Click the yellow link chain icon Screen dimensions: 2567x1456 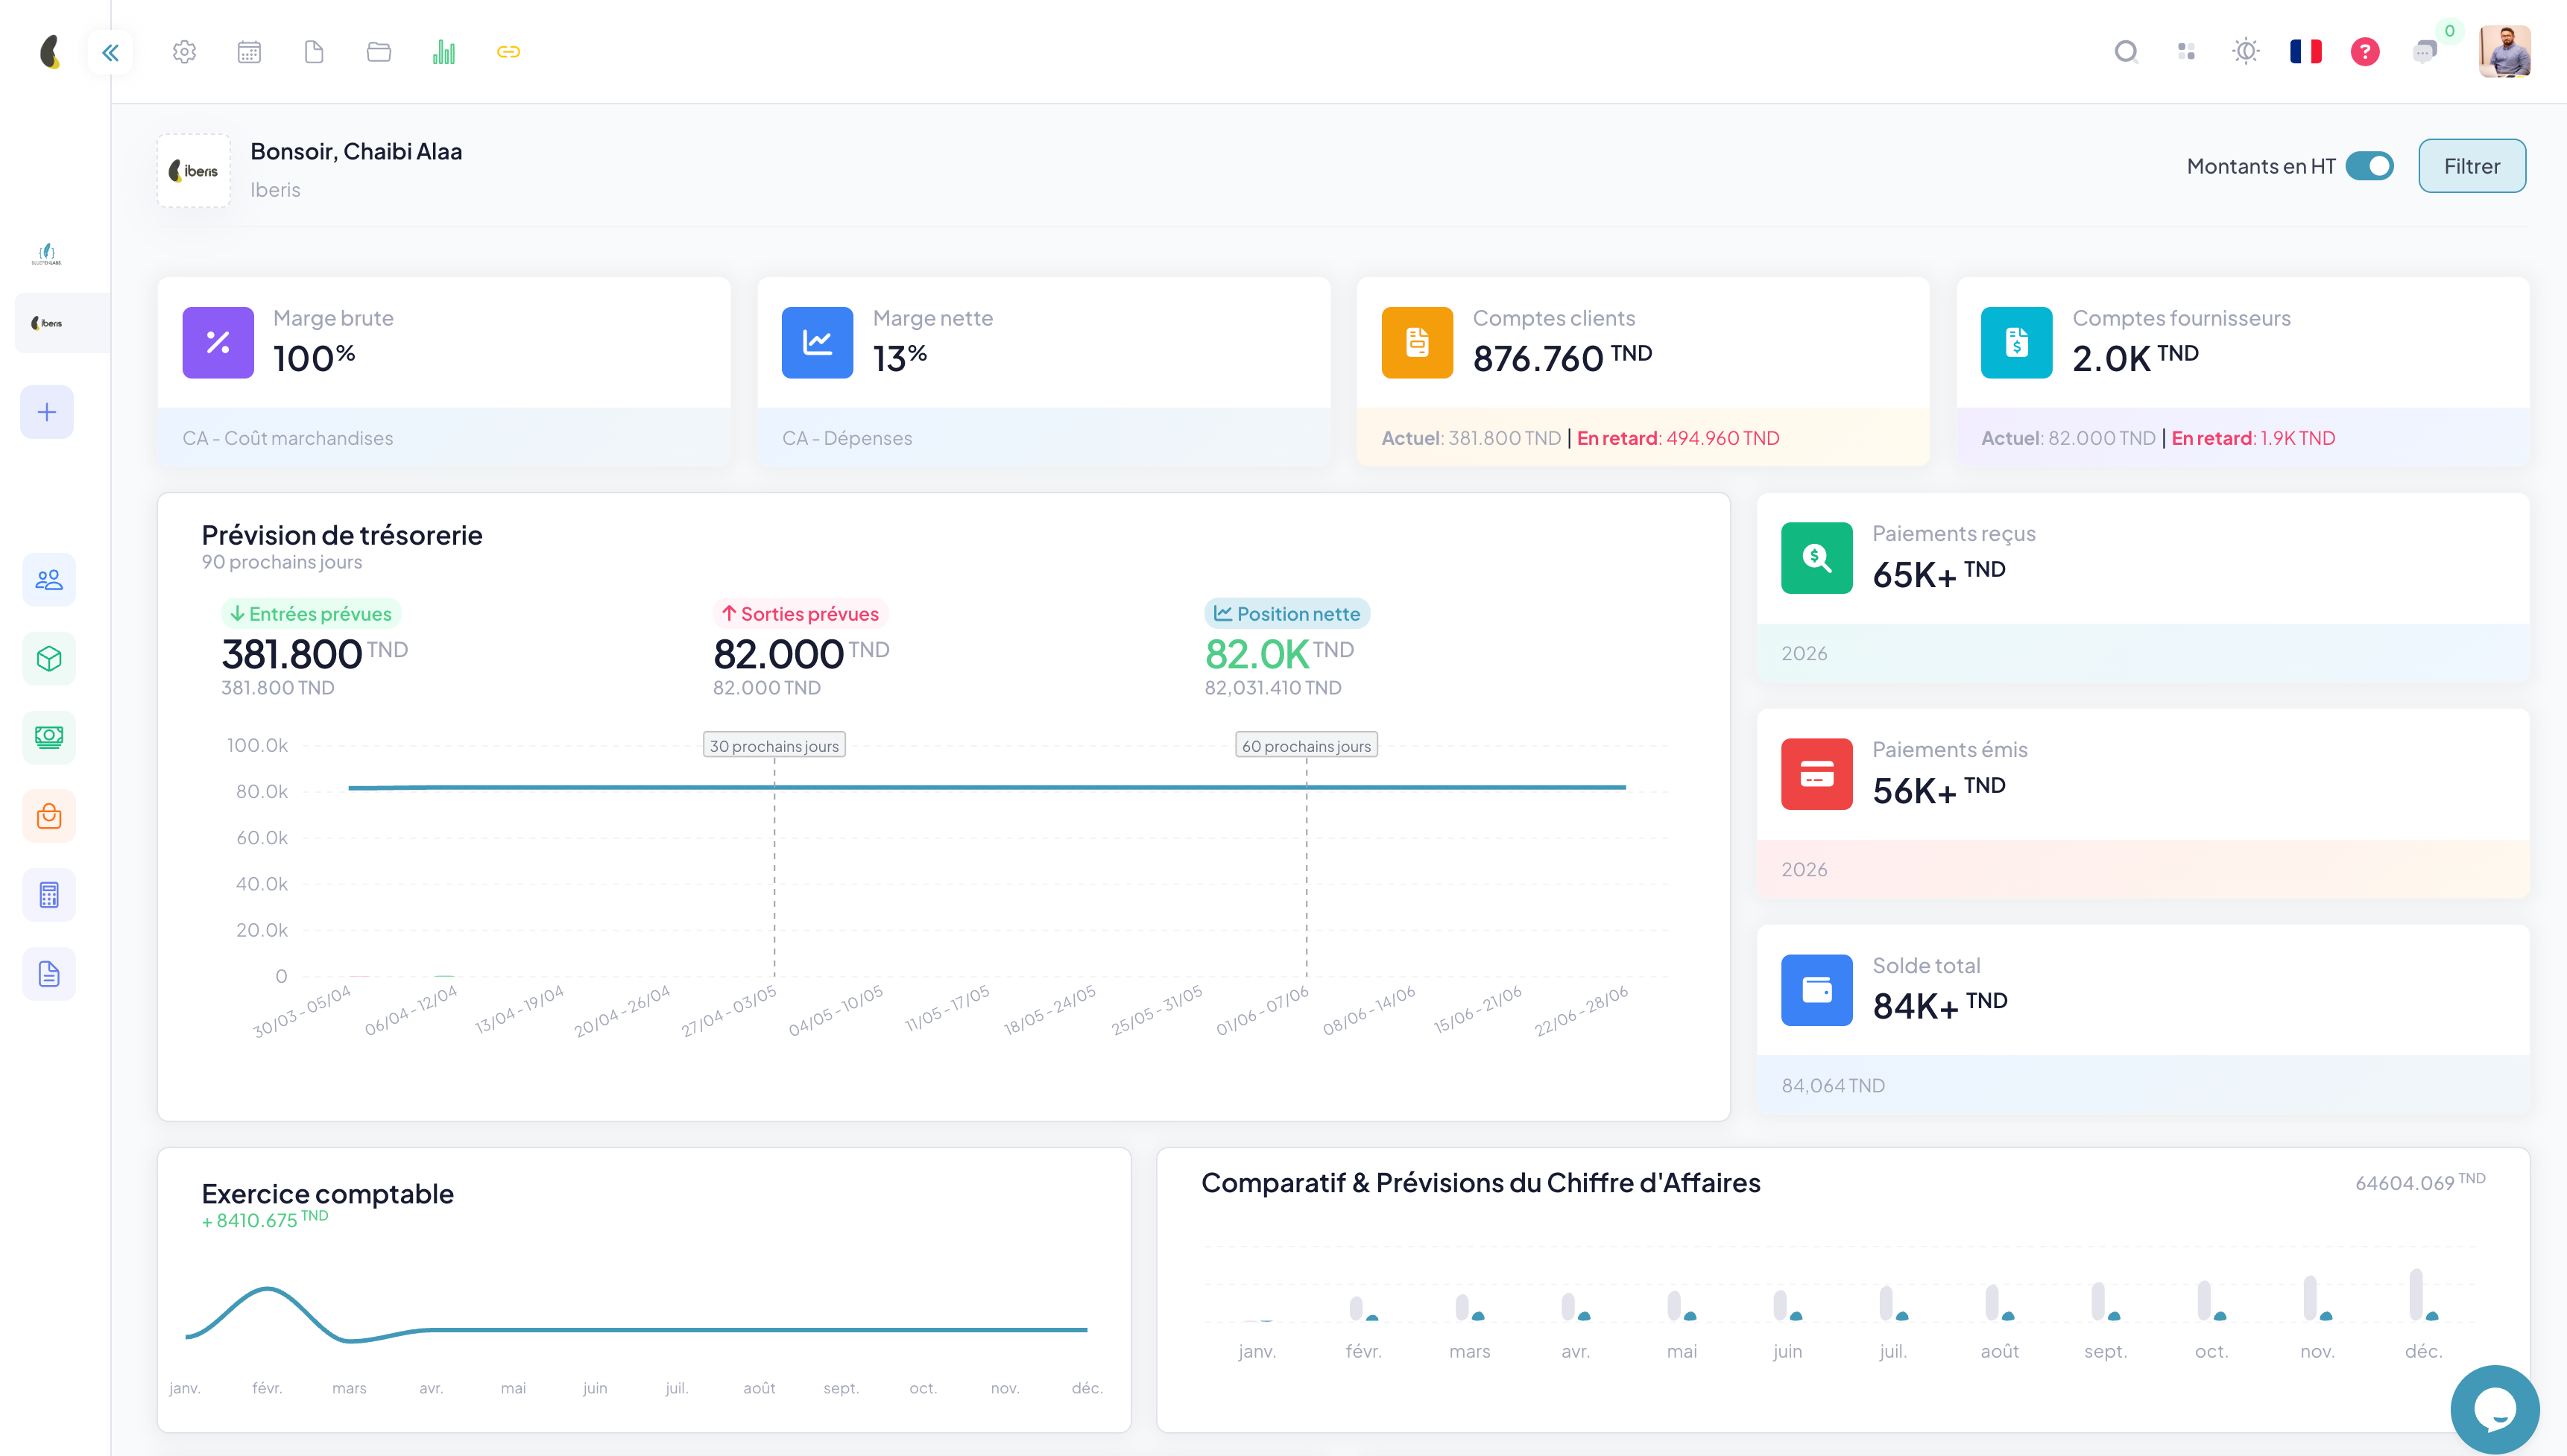click(508, 52)
